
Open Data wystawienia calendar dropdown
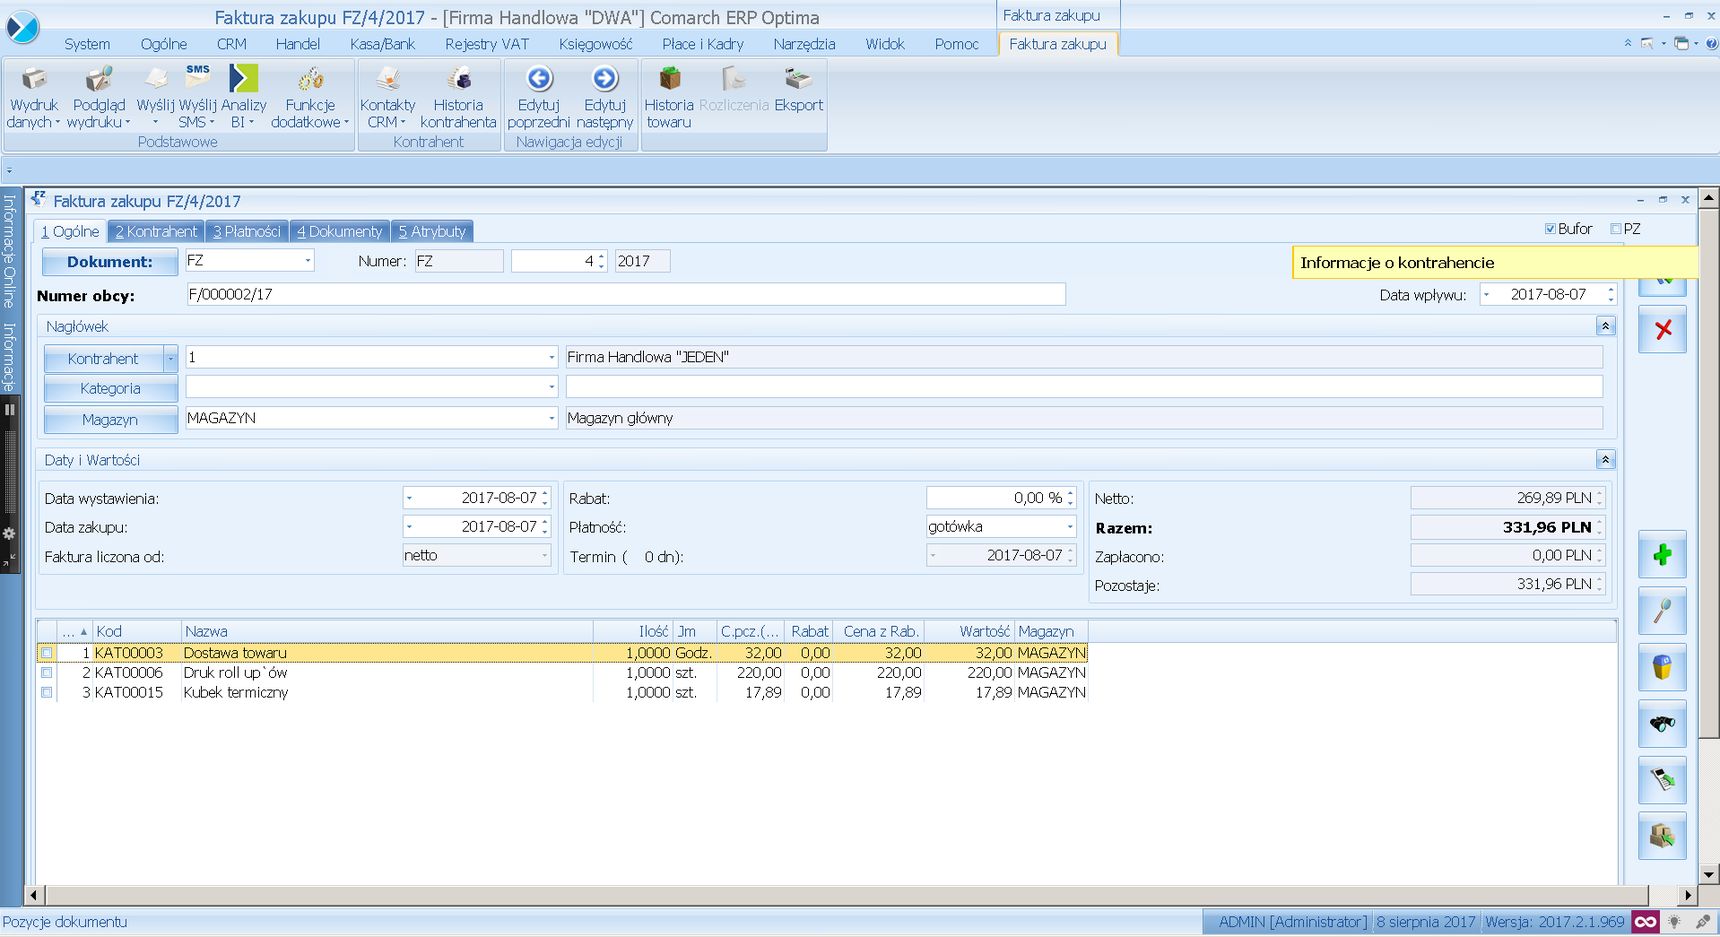[409, 497]
